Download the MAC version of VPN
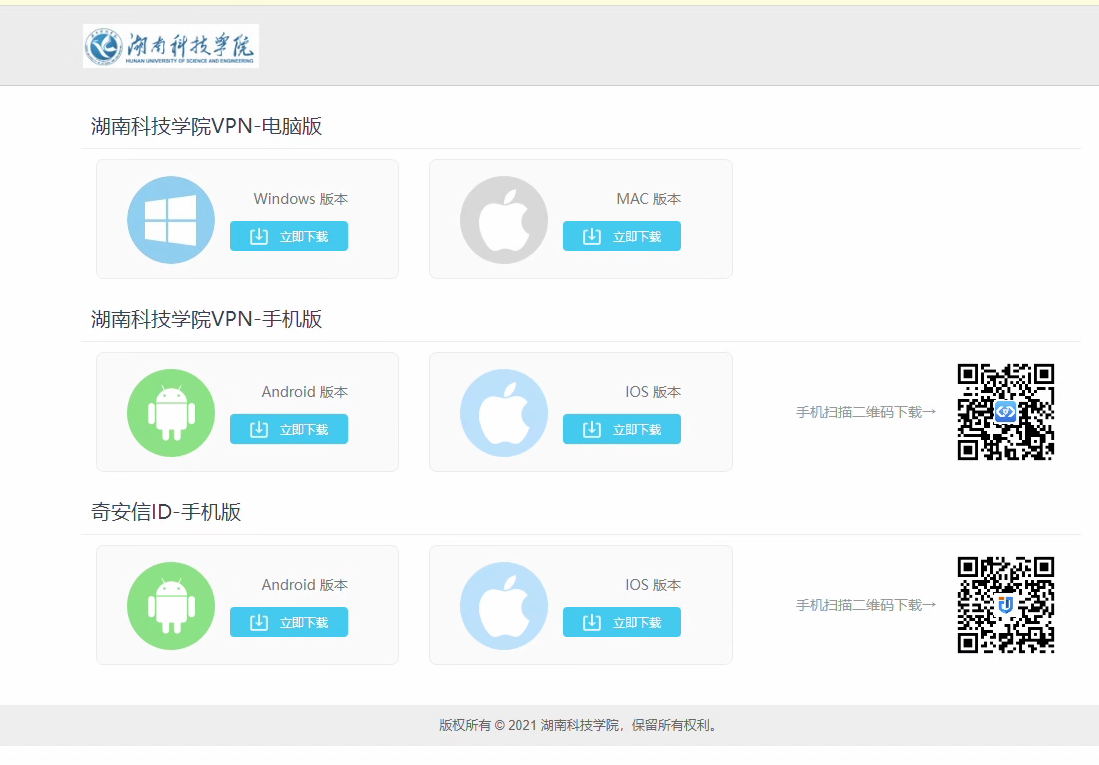The image size is (1099, 765). coord(622,236)
